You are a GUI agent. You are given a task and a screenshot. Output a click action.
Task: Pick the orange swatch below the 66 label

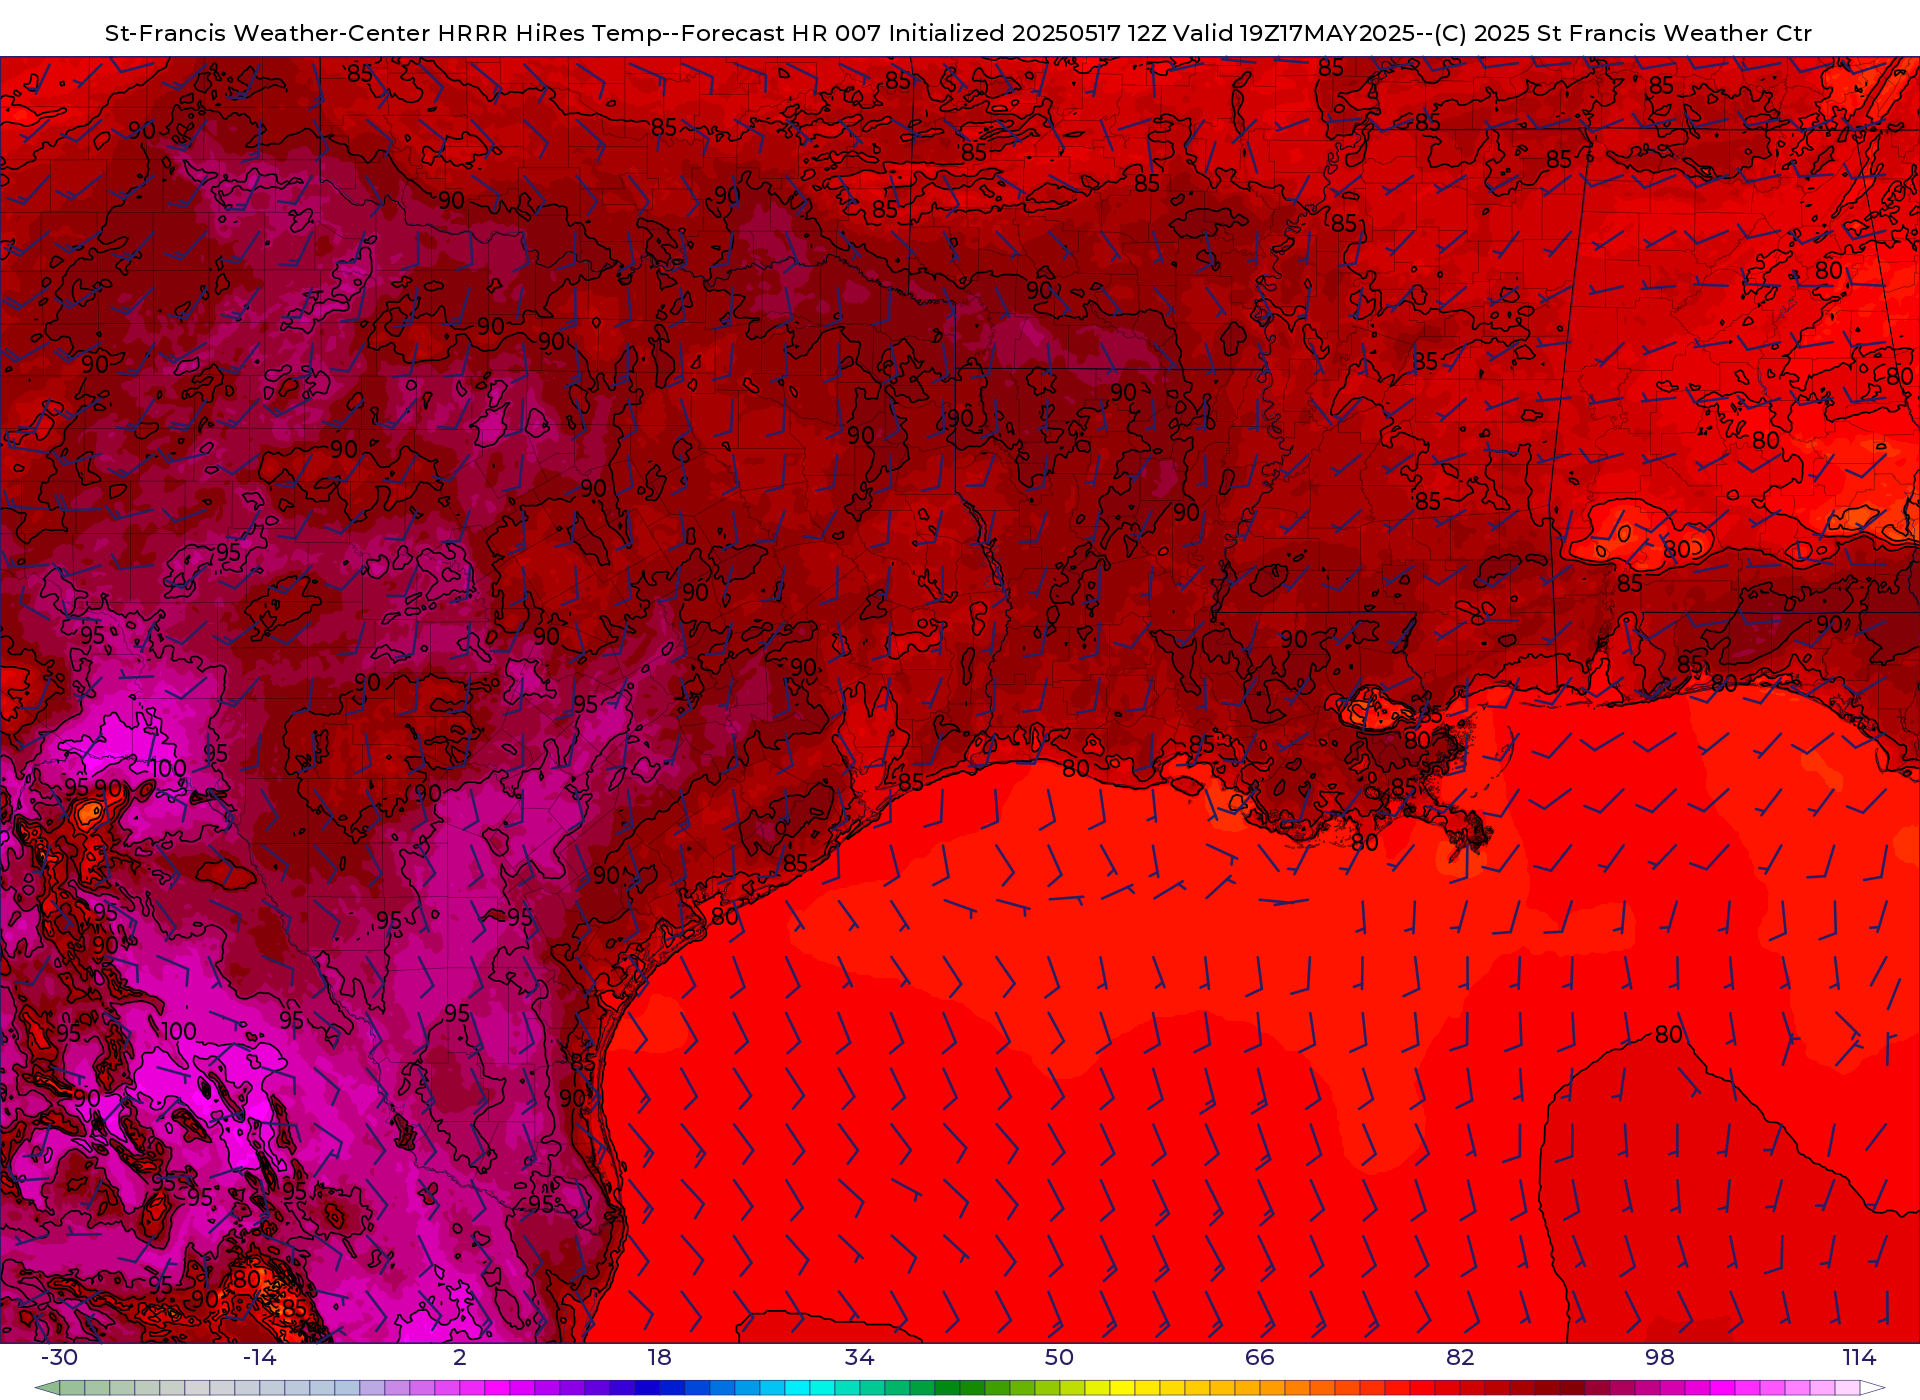point(1272,1388)
